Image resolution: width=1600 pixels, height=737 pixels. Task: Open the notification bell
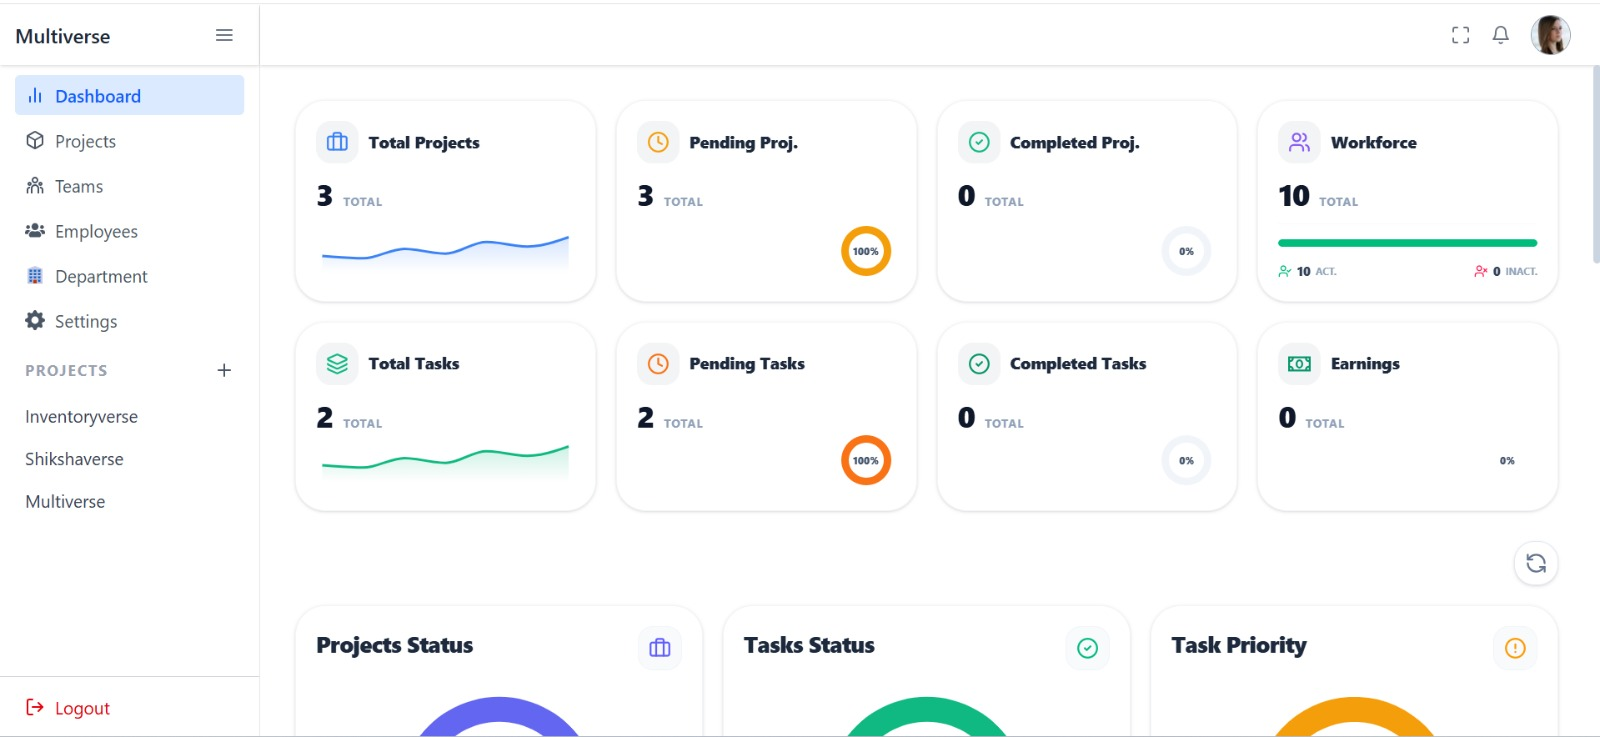(1501, 34)
